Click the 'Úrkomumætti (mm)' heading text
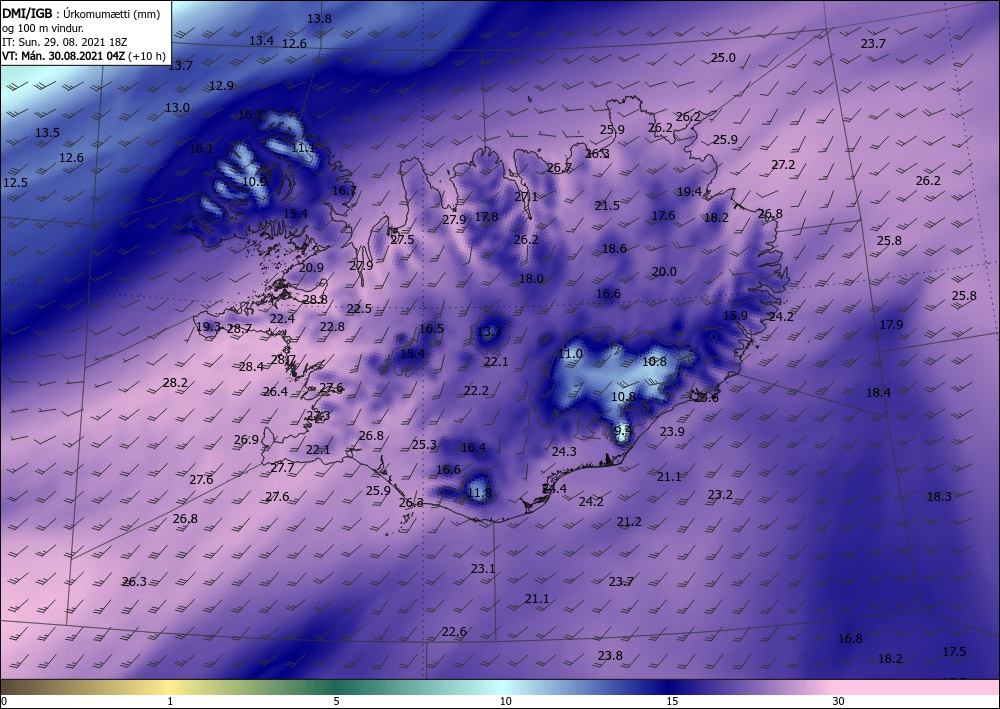This screenshot has height=709, width=1000. 112,15
